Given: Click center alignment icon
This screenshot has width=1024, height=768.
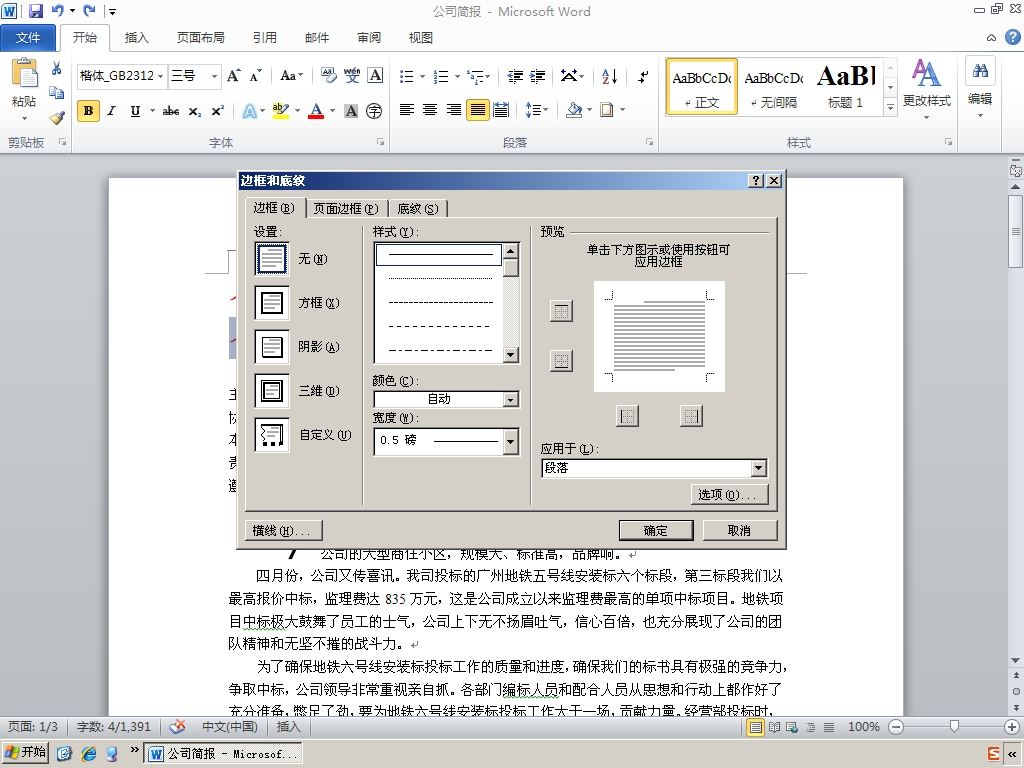Looking at the screenshot, I should point(430,110).
